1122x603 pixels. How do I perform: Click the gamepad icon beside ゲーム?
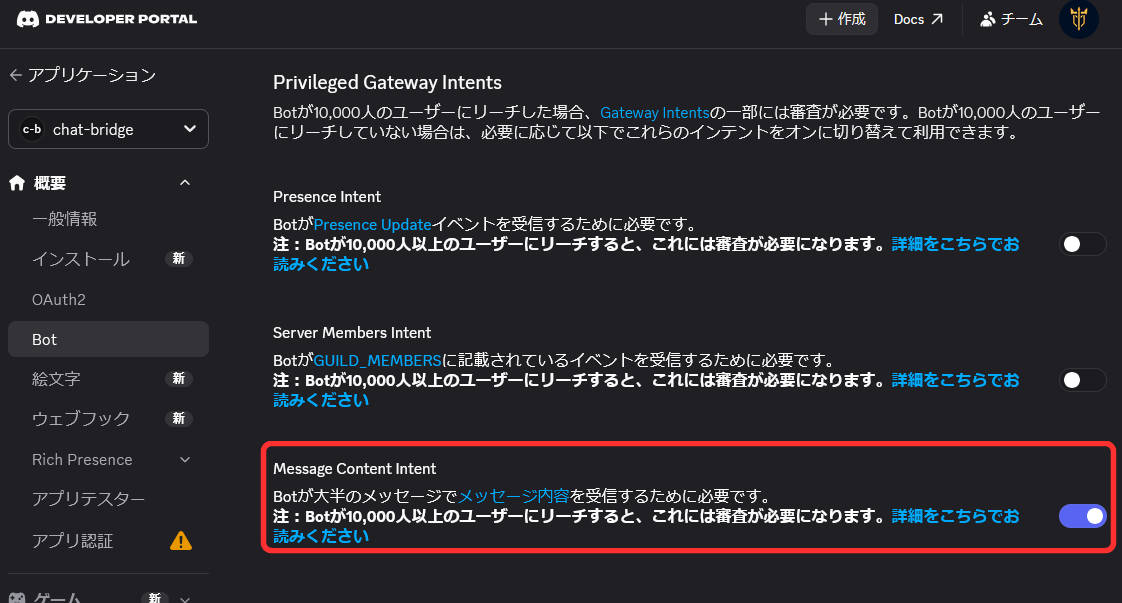(17, 597)
